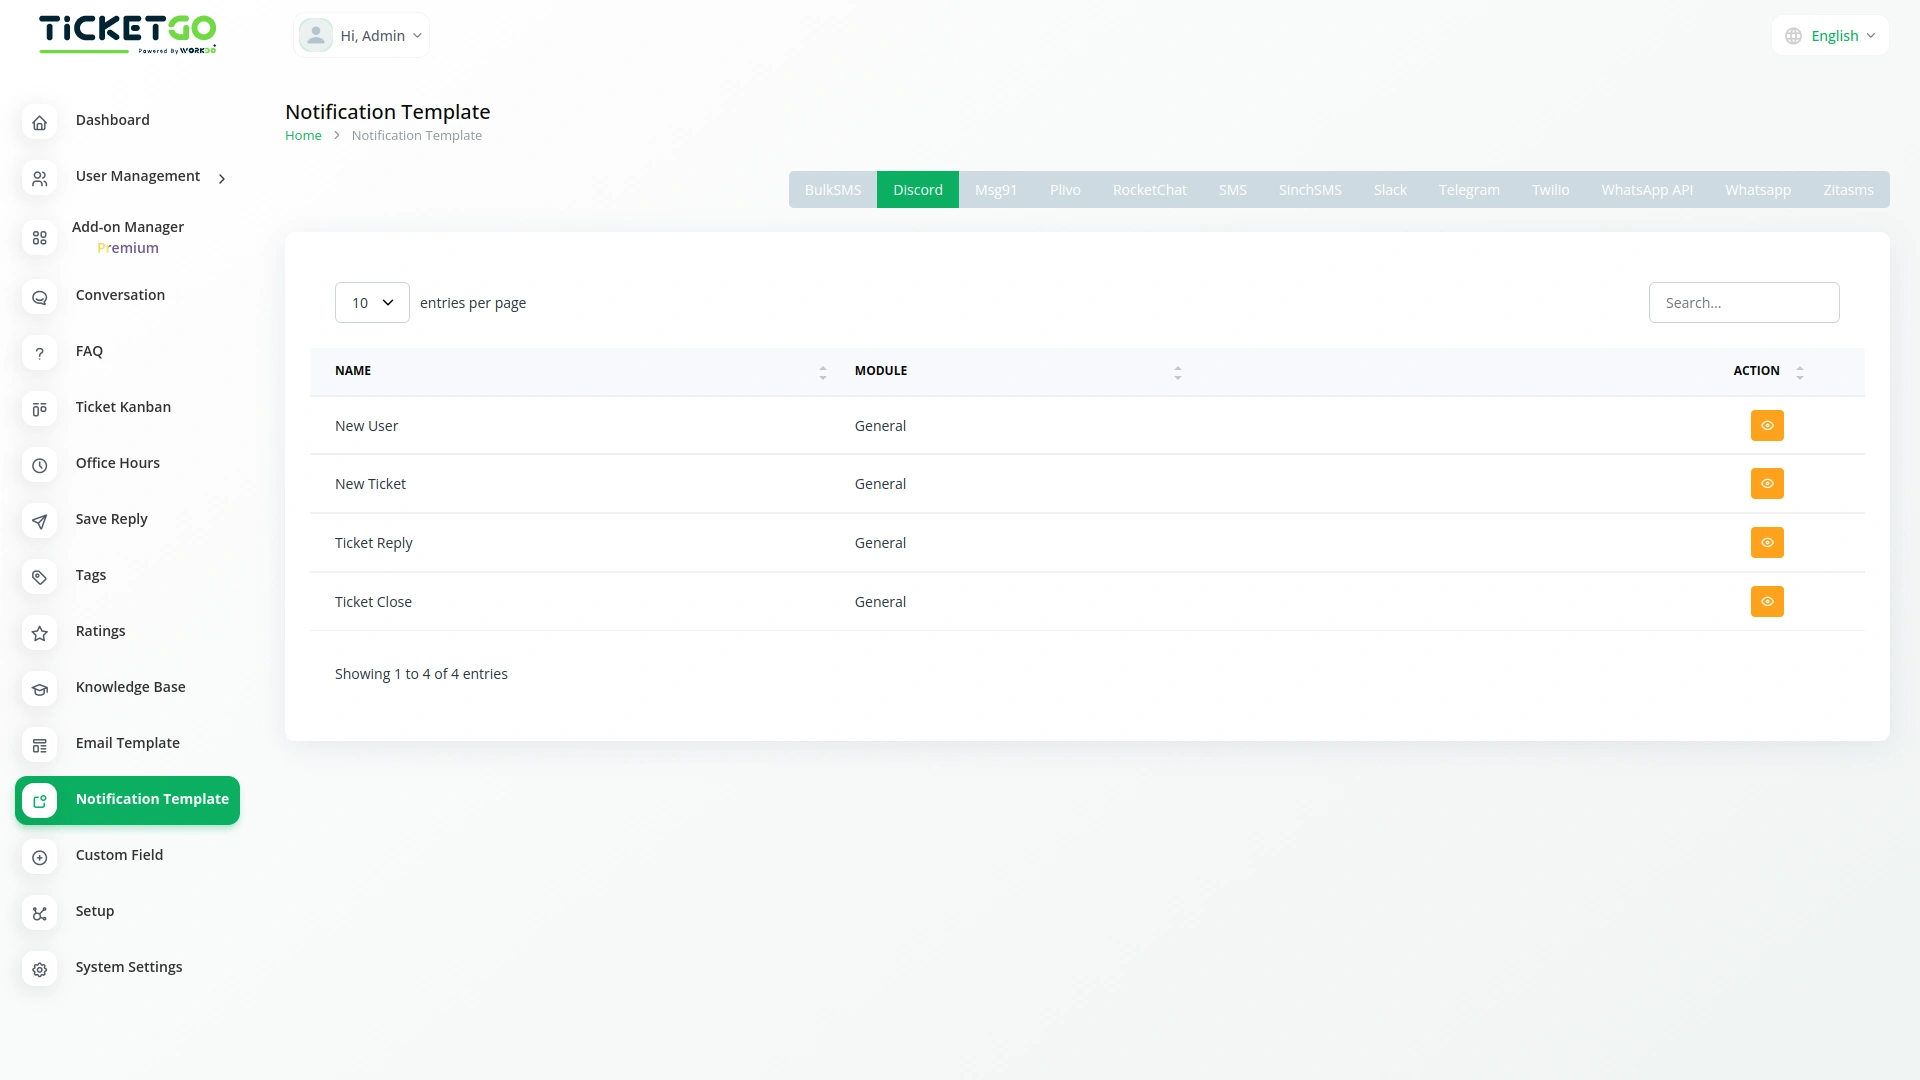View the New User template eye icon
The width and height of the screenshot is (1920, 1080).
pos(1767,426)
